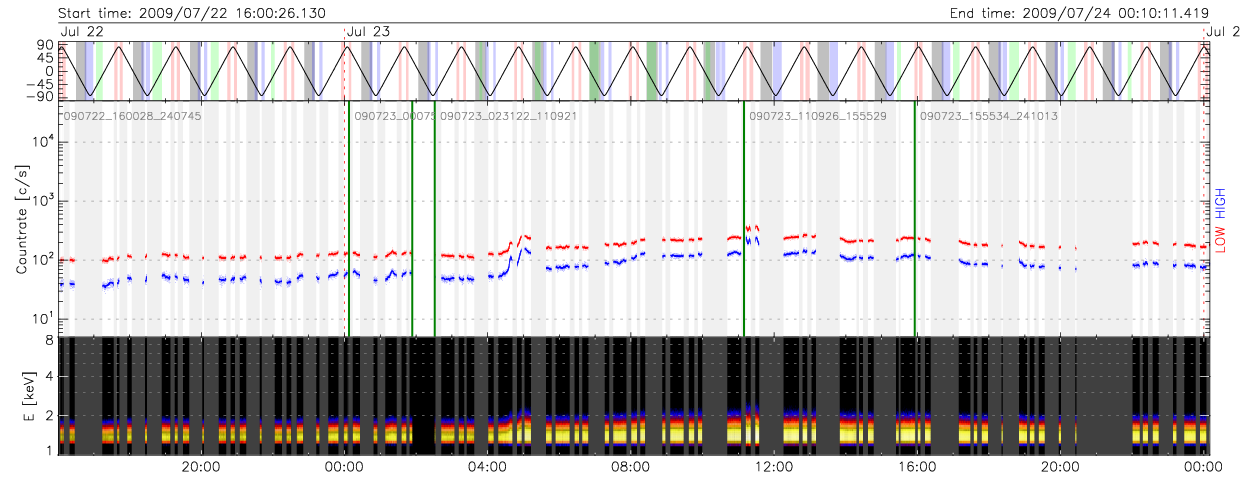The width and height of the screenshot is (1240, 480).
Task: Select the Jul 23 date label
Action: [368, 32]
